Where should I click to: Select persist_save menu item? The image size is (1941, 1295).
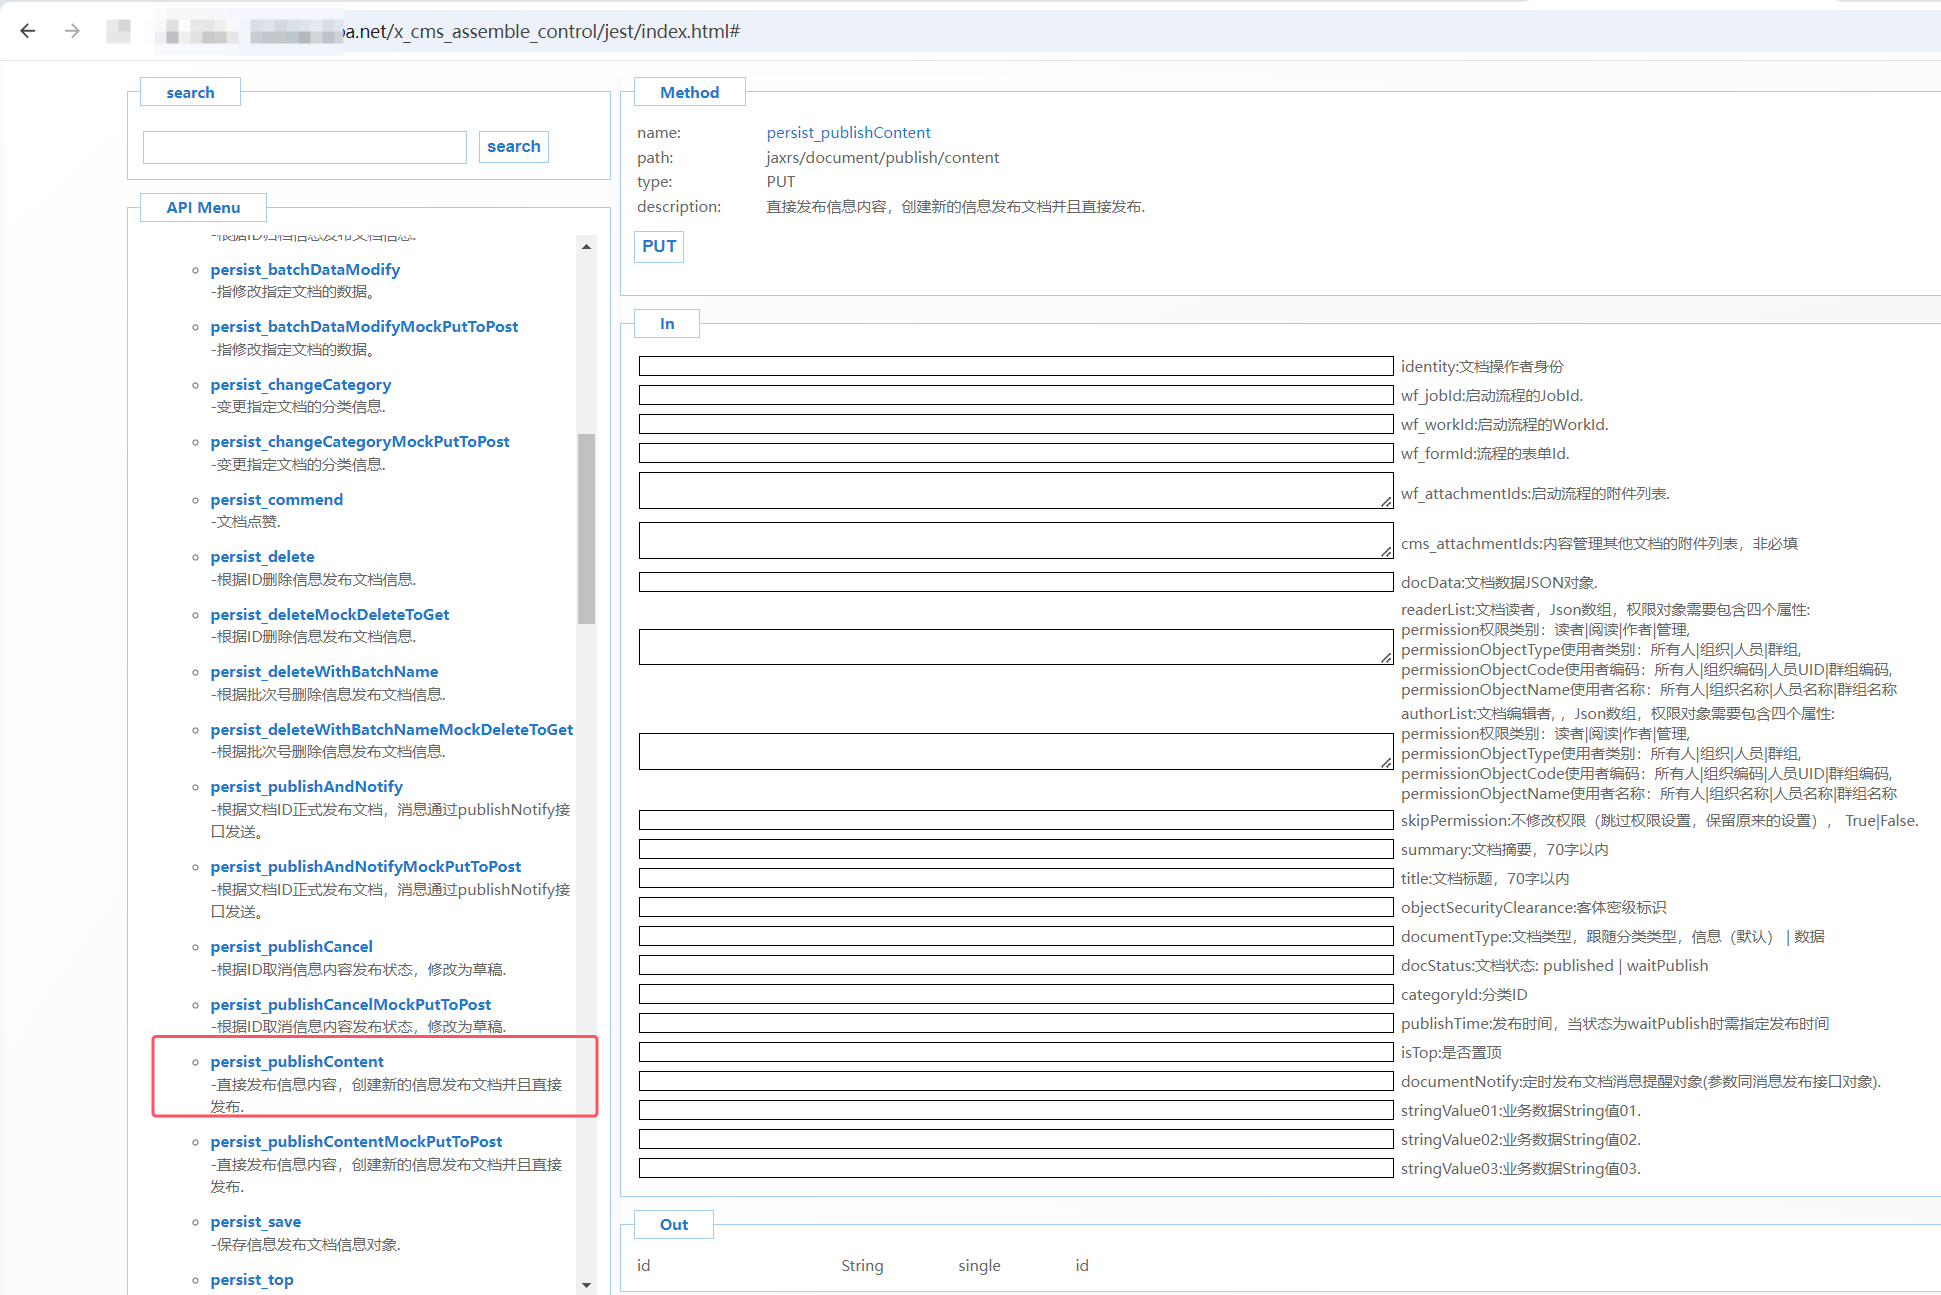point(255,1222)
